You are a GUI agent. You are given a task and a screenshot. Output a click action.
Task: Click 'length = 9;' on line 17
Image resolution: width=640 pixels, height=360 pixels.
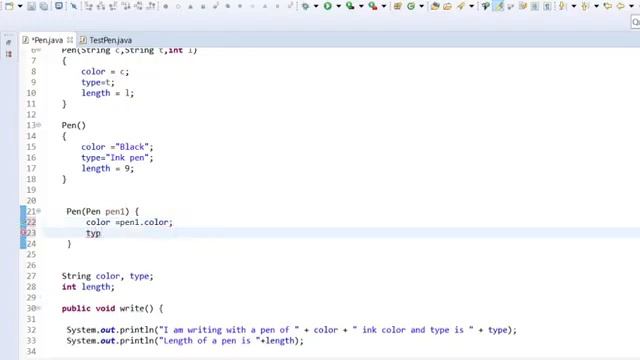108,169
